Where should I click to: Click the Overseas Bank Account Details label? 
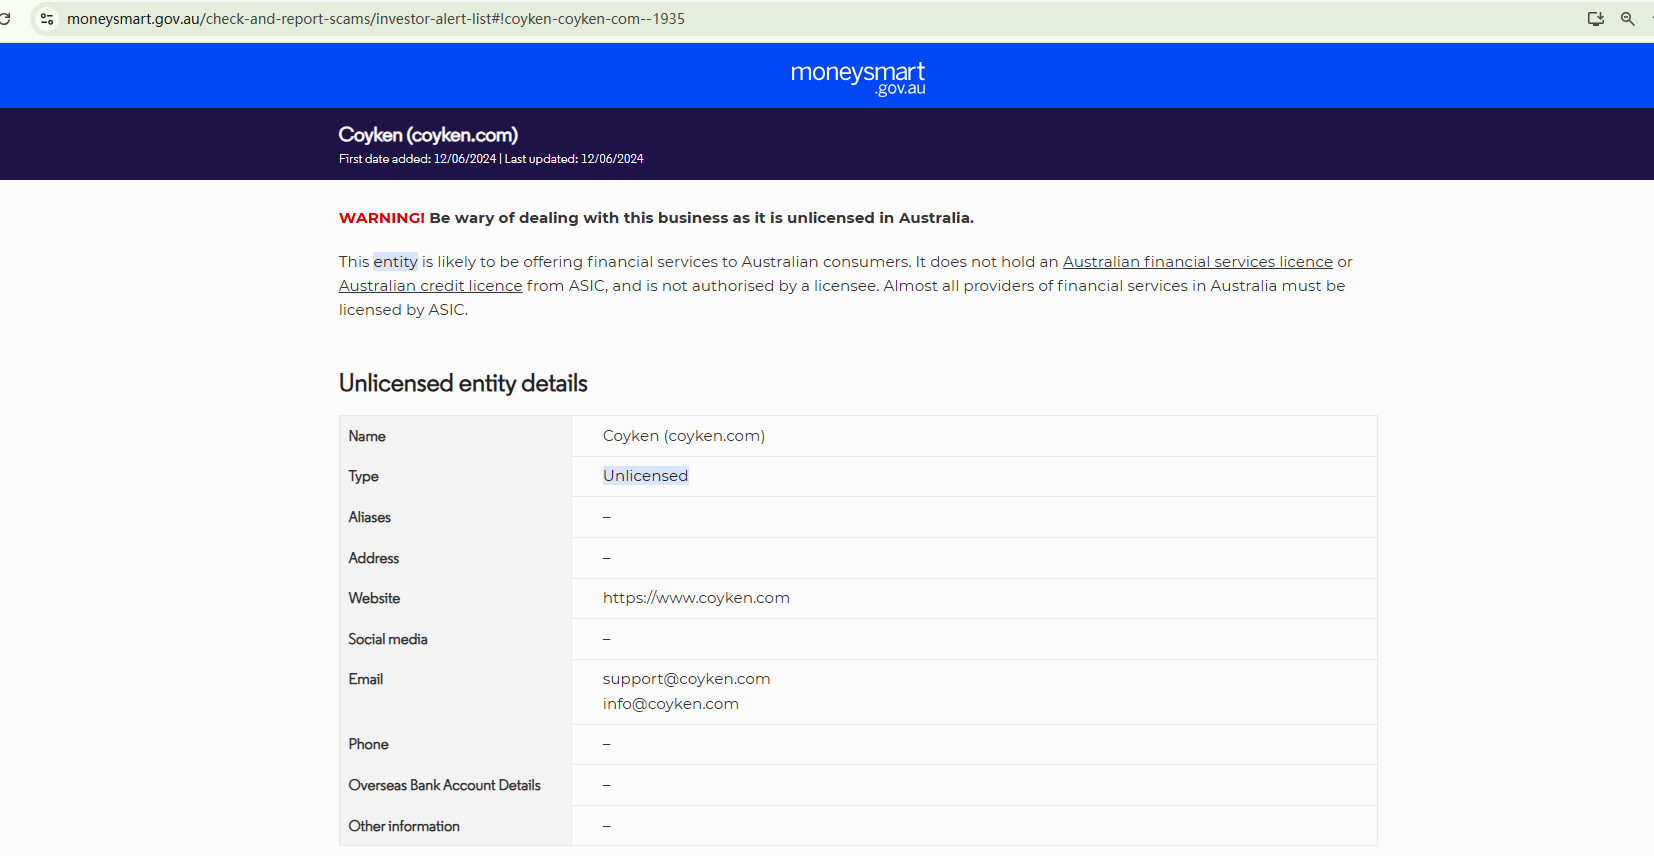[x=445, y=785]
